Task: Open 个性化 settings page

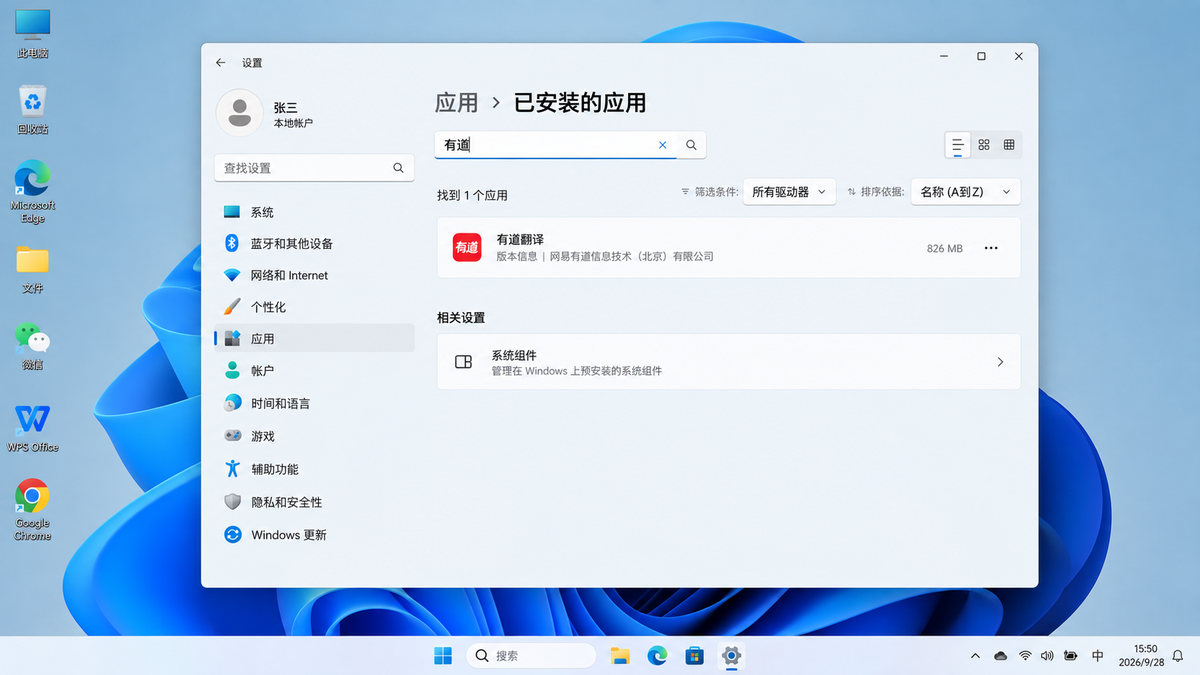Action: [x=314, y=307]
